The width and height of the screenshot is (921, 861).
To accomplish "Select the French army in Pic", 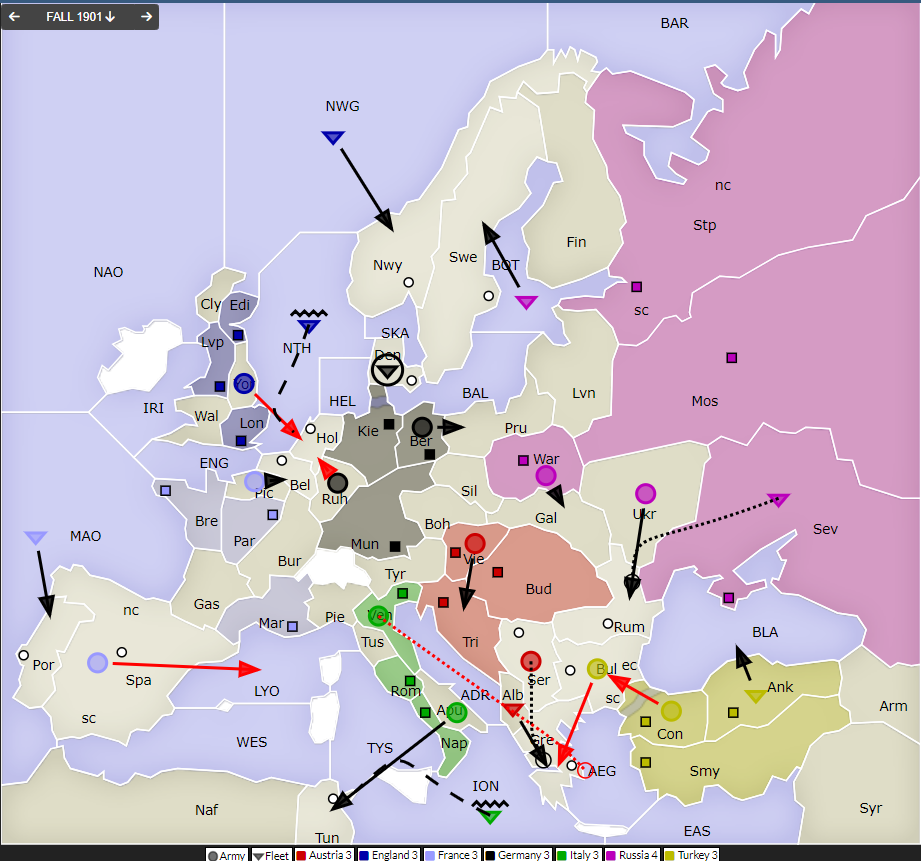I will (254, 481).
